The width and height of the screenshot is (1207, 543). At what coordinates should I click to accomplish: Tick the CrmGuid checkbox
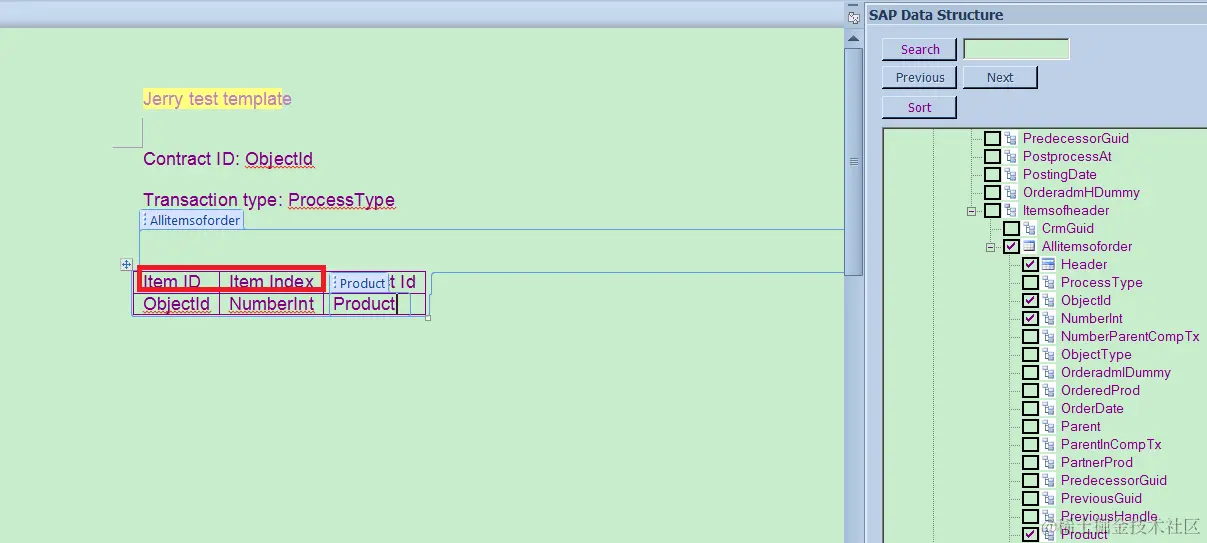tap(1011, 228)
